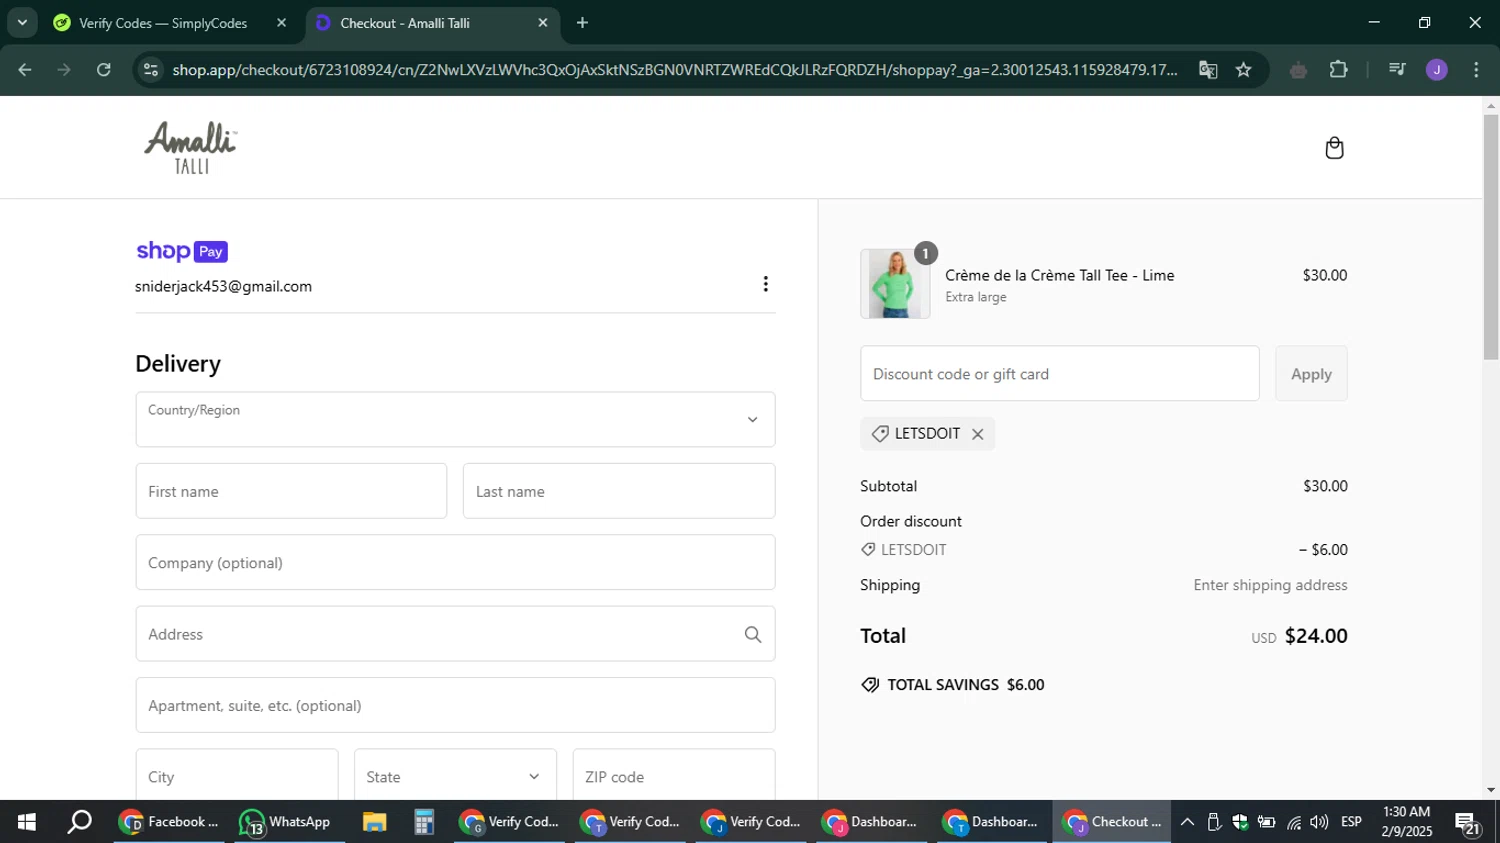This screenshot has width=1500, height=843.
Task: Bookmark this page with the star icon
Action: coord(1243,70)
